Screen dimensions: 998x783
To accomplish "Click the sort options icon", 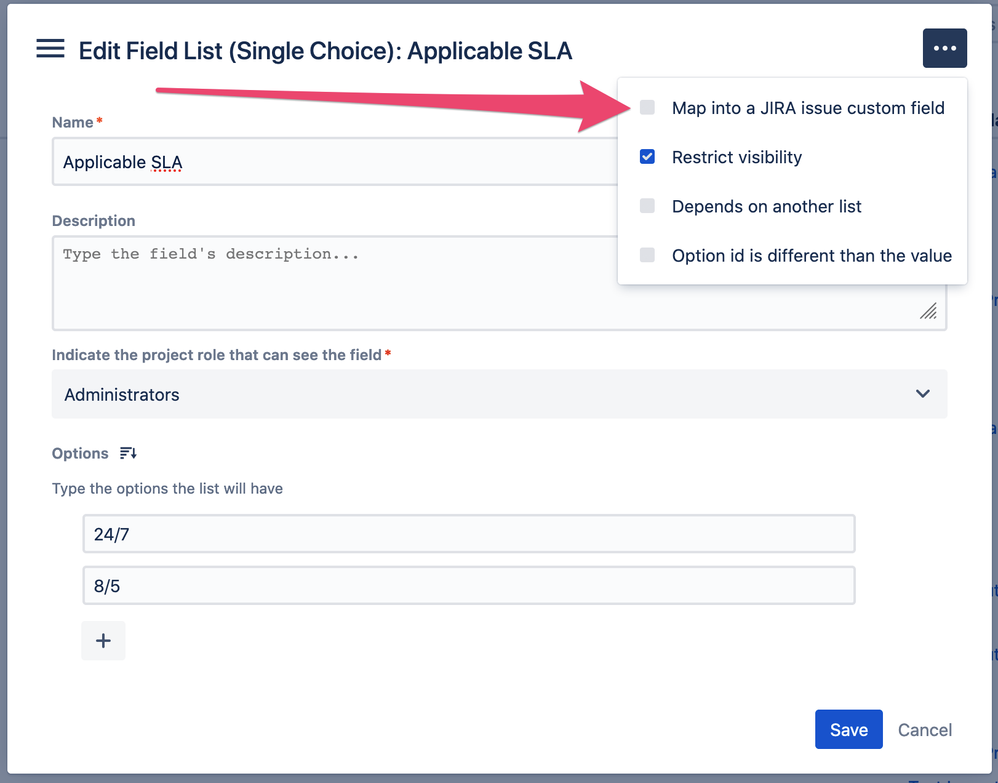I will click(128, 453).
